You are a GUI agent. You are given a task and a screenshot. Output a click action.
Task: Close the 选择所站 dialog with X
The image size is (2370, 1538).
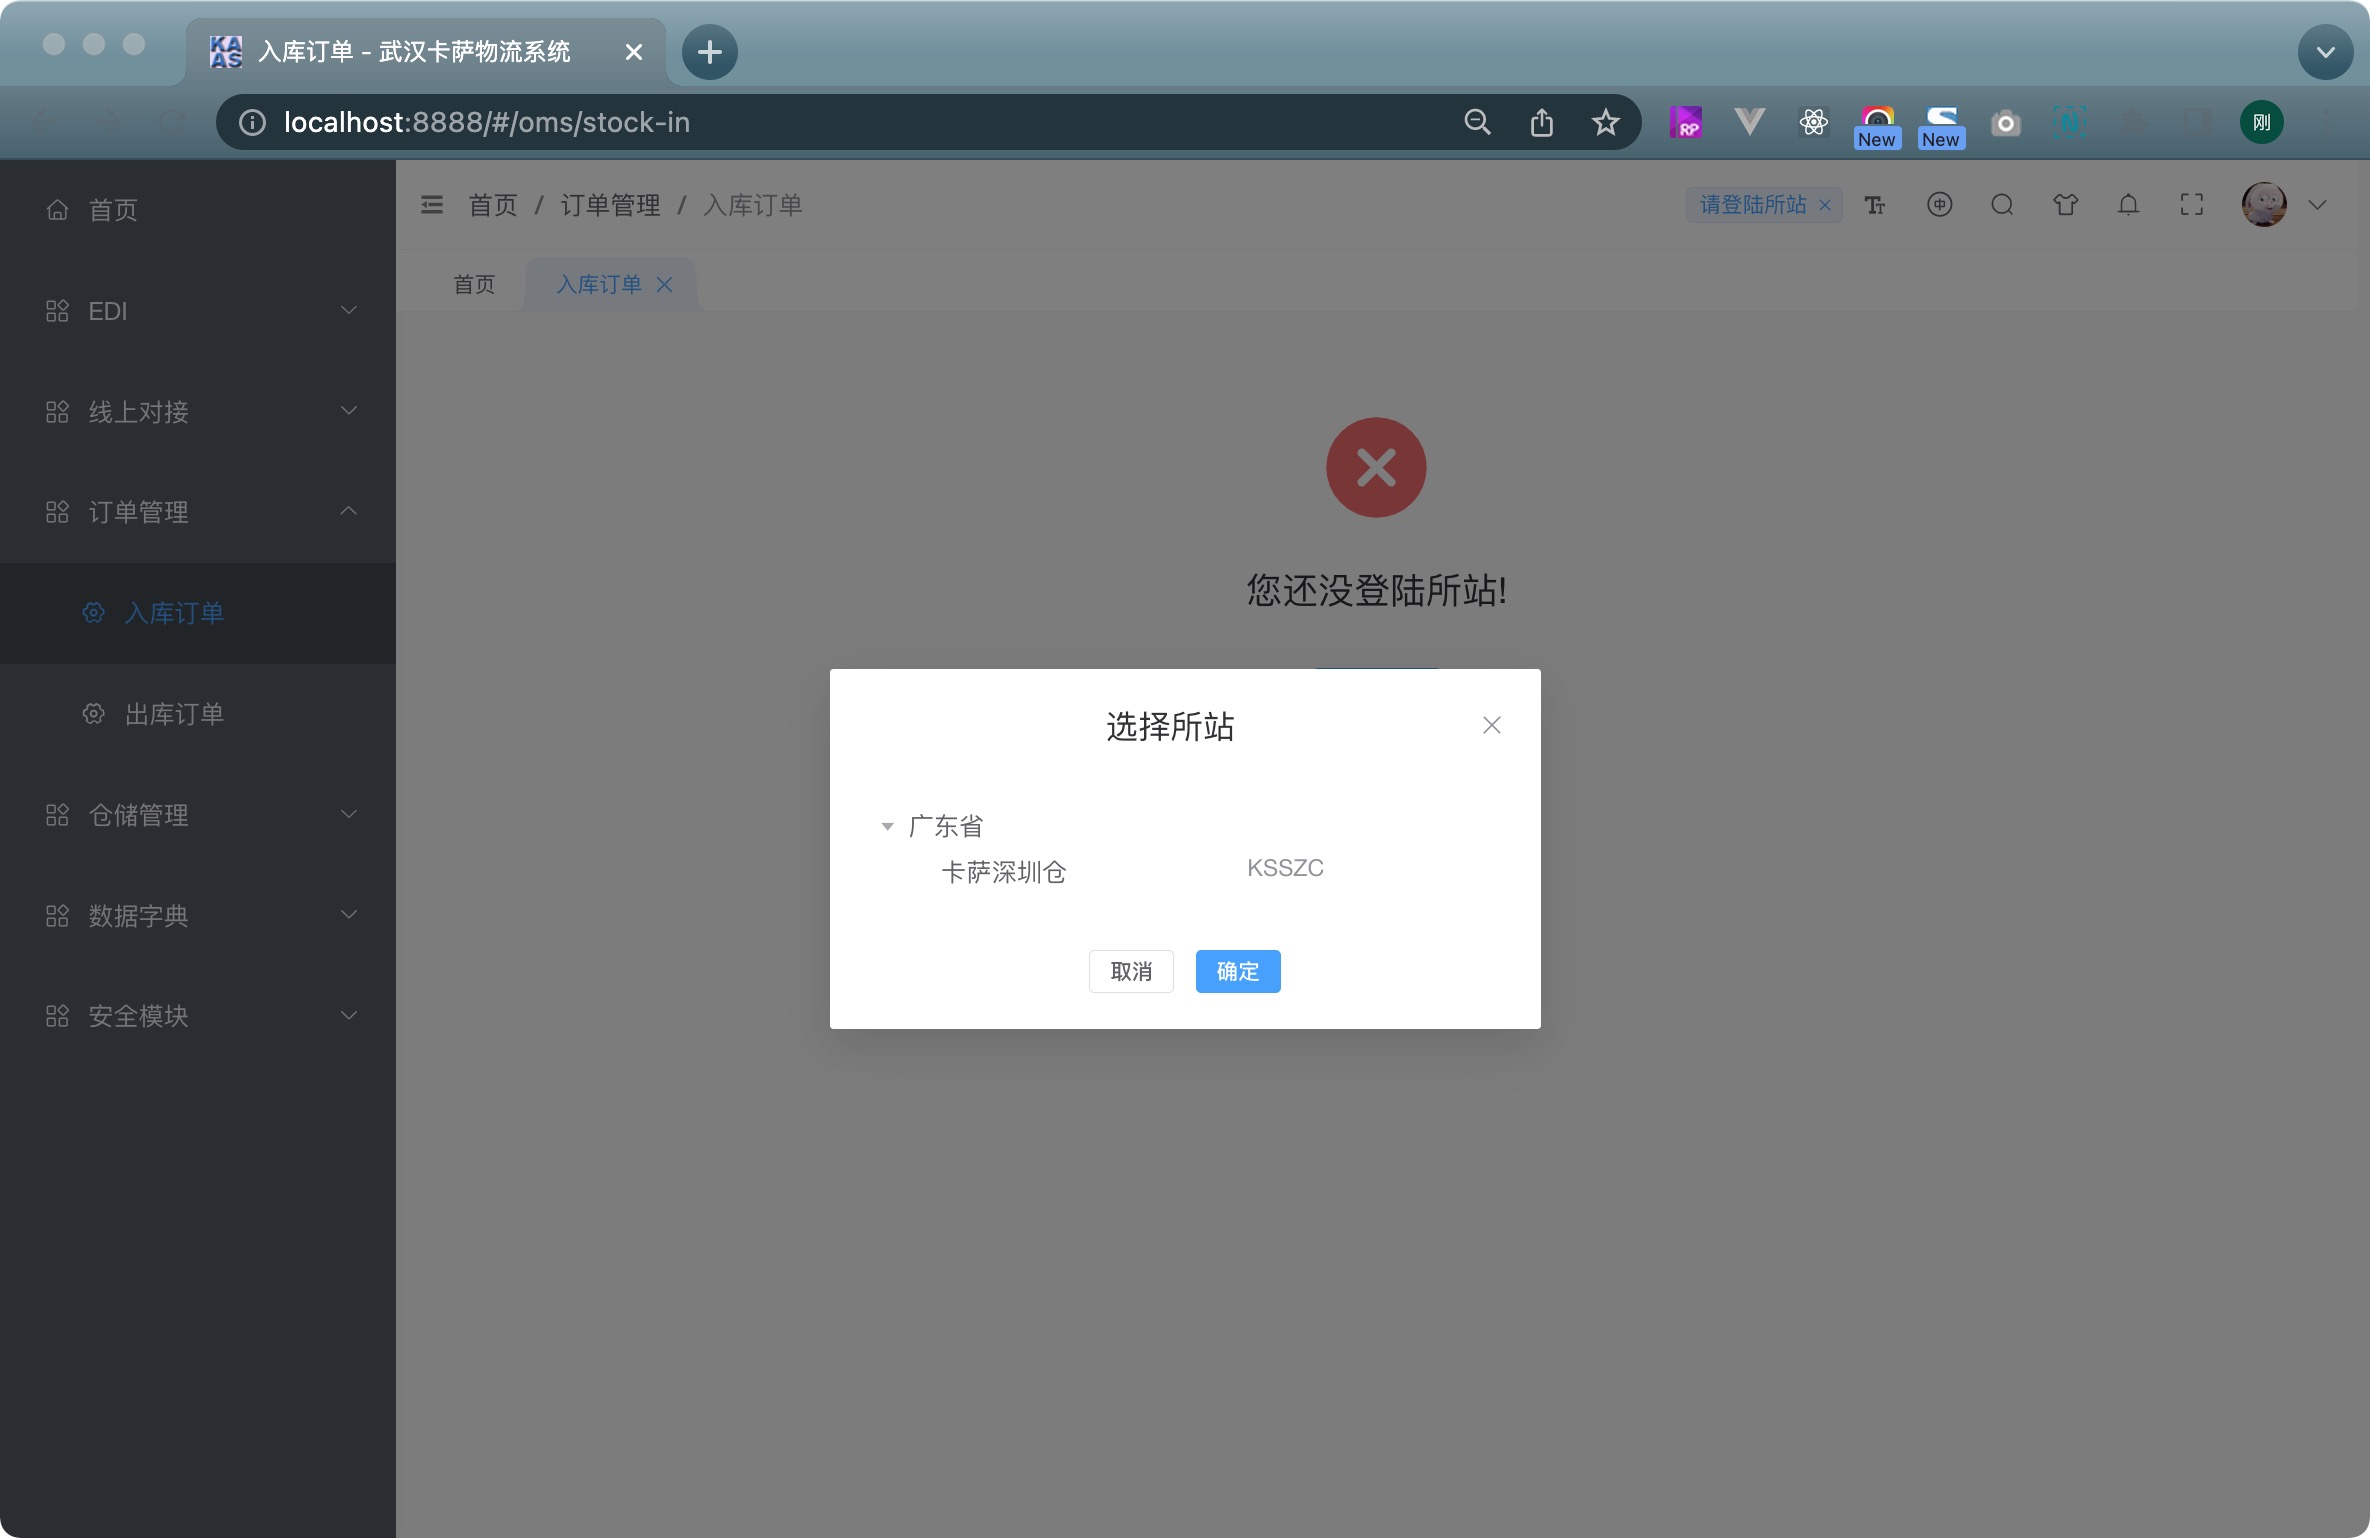click(x=1491, y=725)
